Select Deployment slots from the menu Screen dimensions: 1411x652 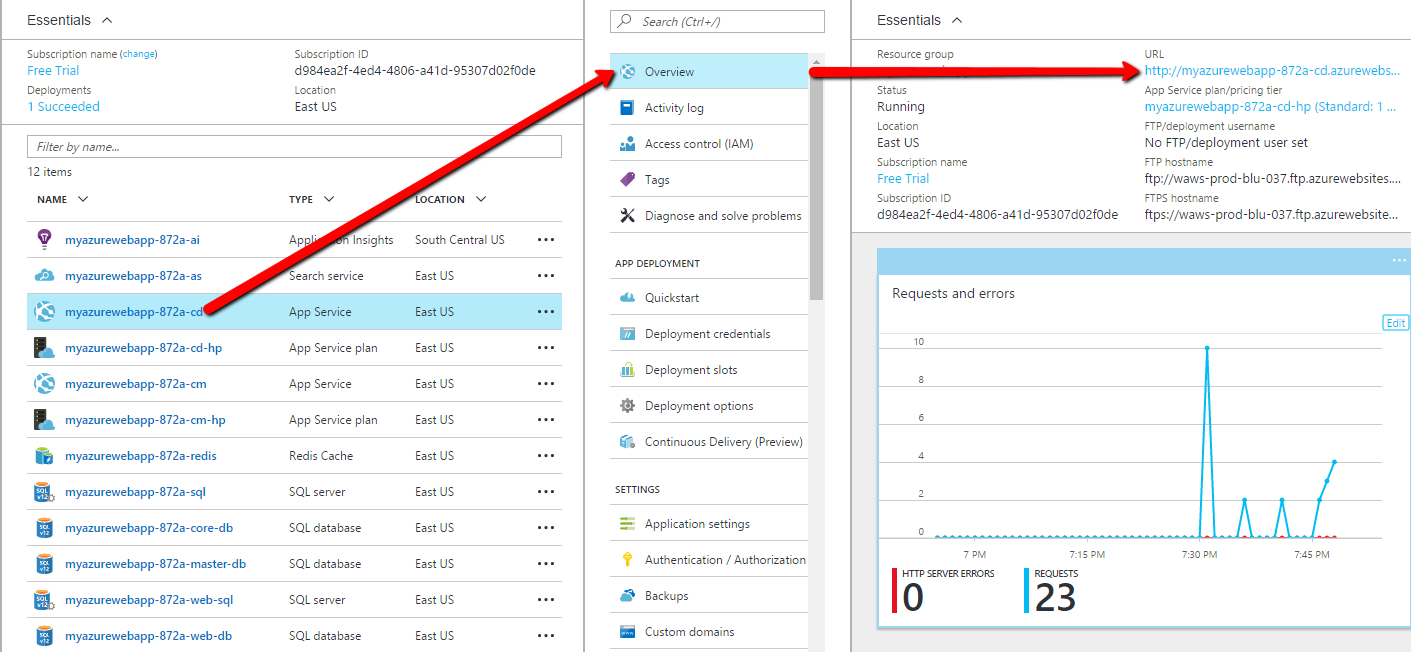pos(709,370)
